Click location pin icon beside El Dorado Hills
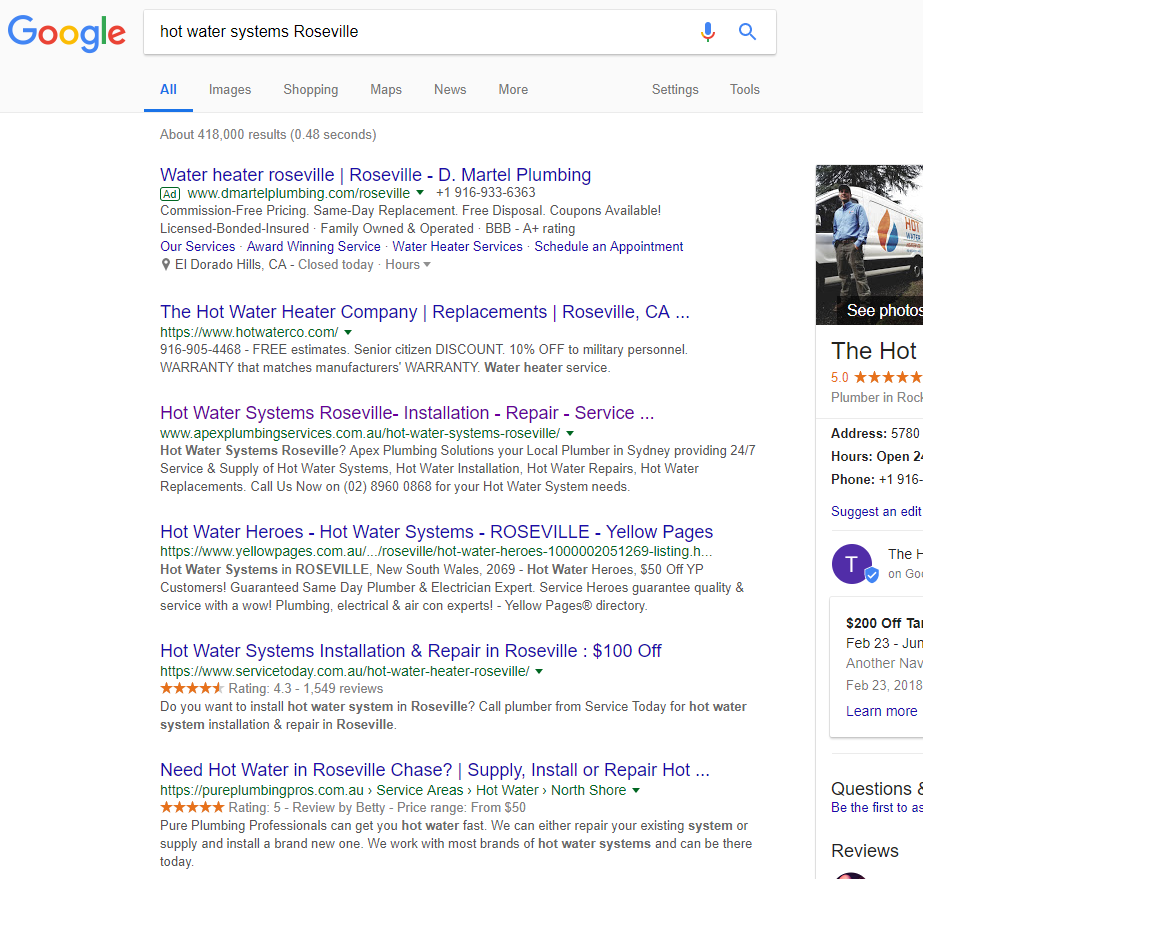This screenshot has height=938, width=1156. click(x=166, y=265)
